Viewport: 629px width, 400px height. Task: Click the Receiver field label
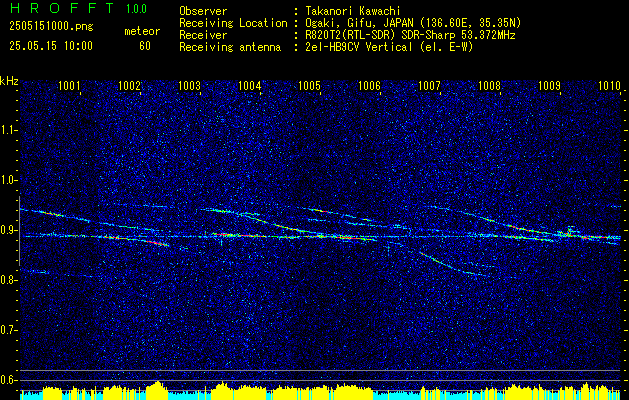pos(203,35)
